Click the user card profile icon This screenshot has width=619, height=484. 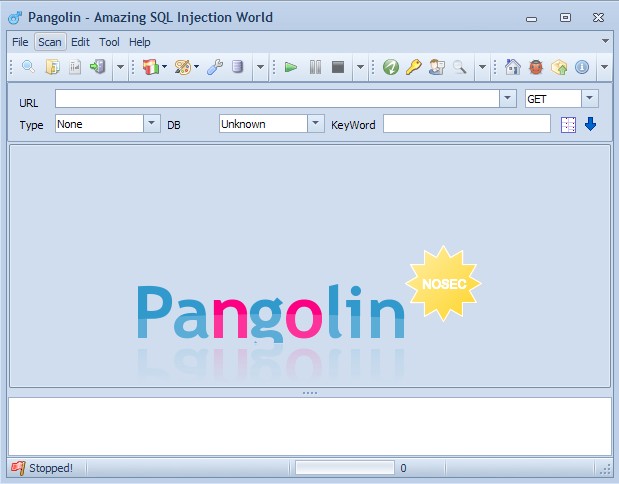[437, 67]
